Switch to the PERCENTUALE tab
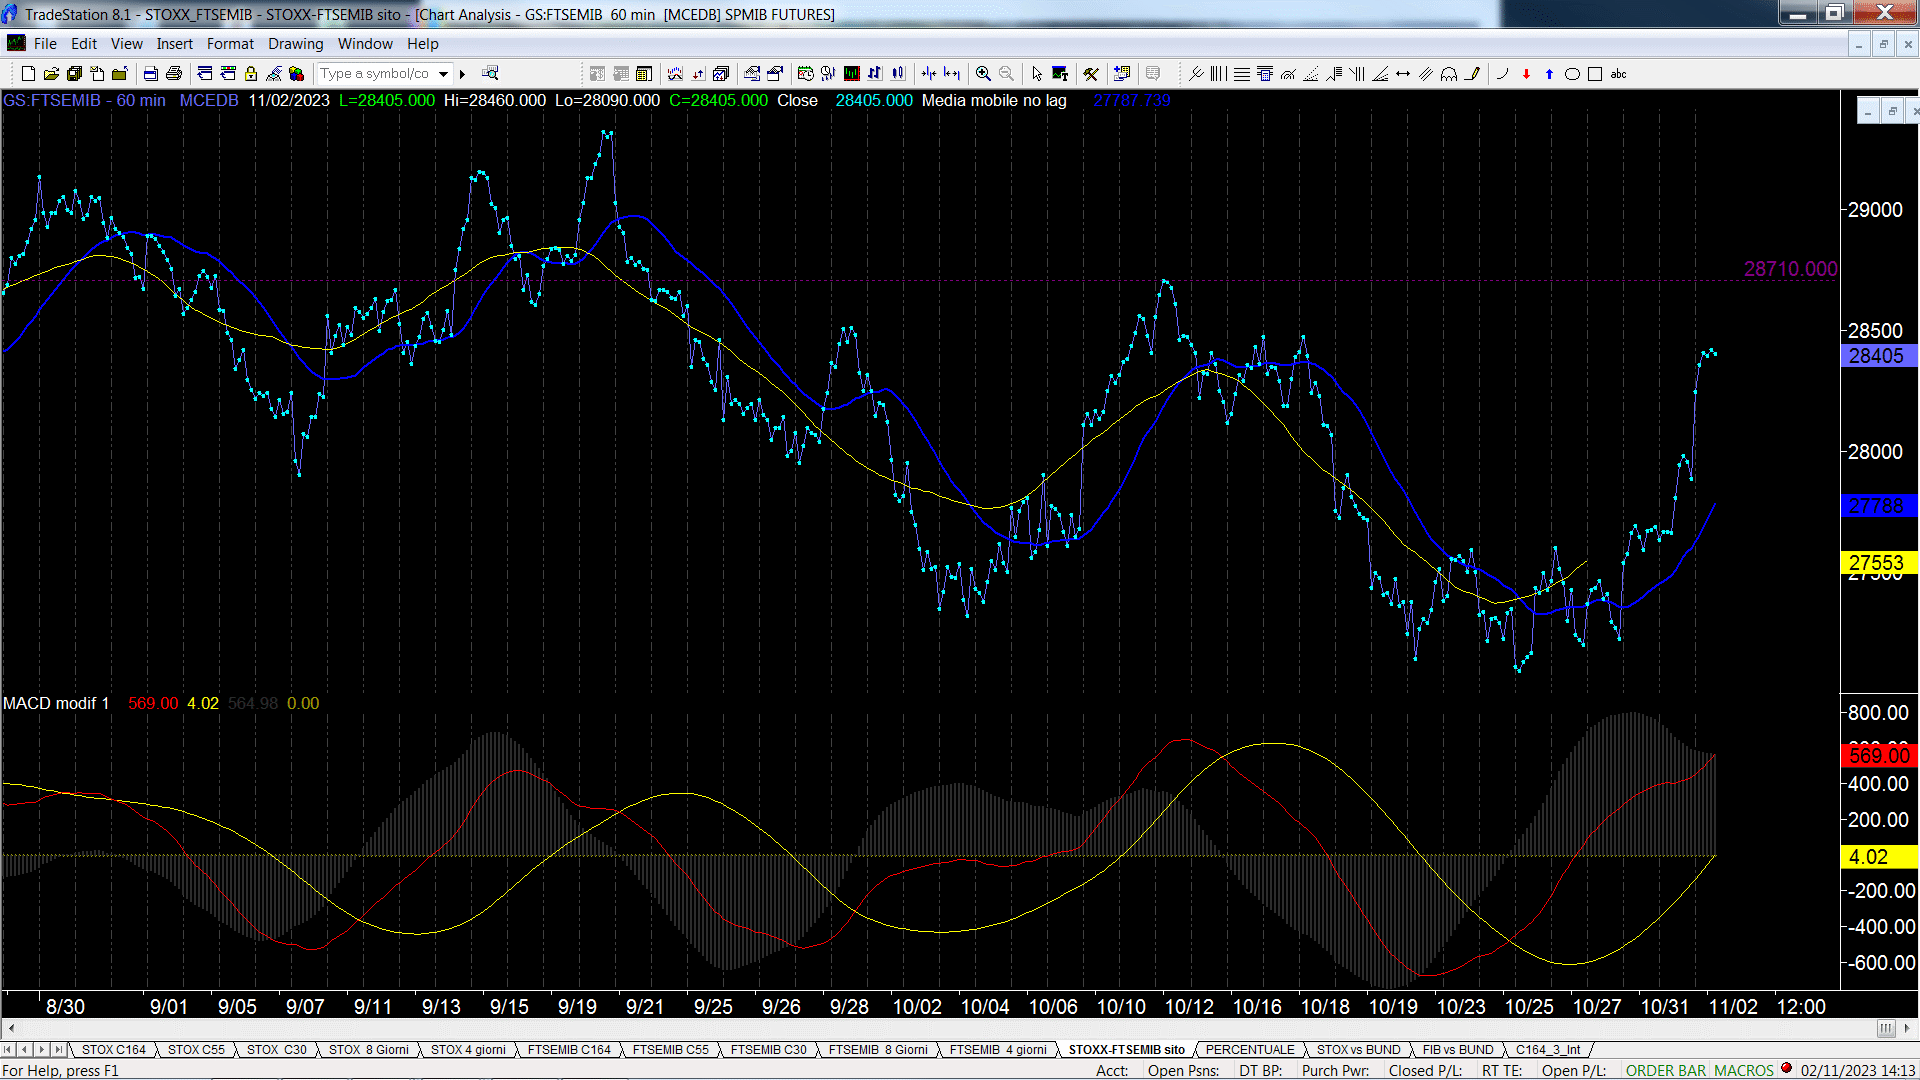This screenshot has height=1080, width=1920. 1250,1050
